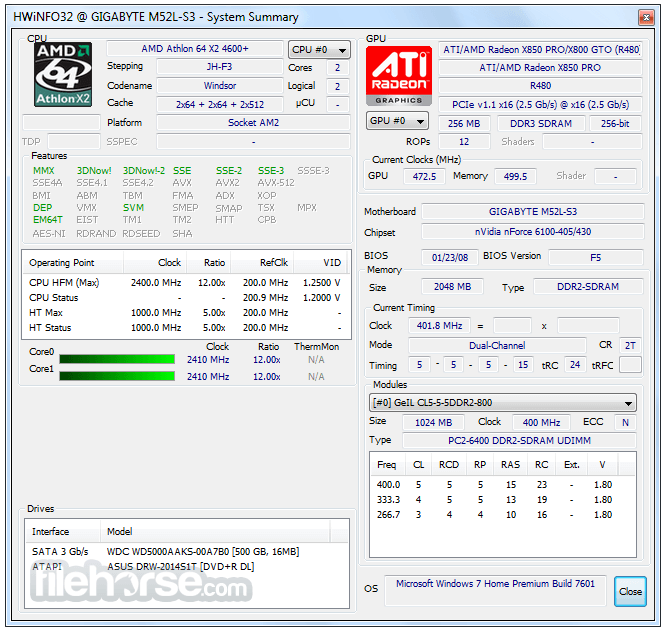Image resolution: width=665 pixels, height=632 pixels.
Task: Select the HT Status row
Action: tap(186, 328)
